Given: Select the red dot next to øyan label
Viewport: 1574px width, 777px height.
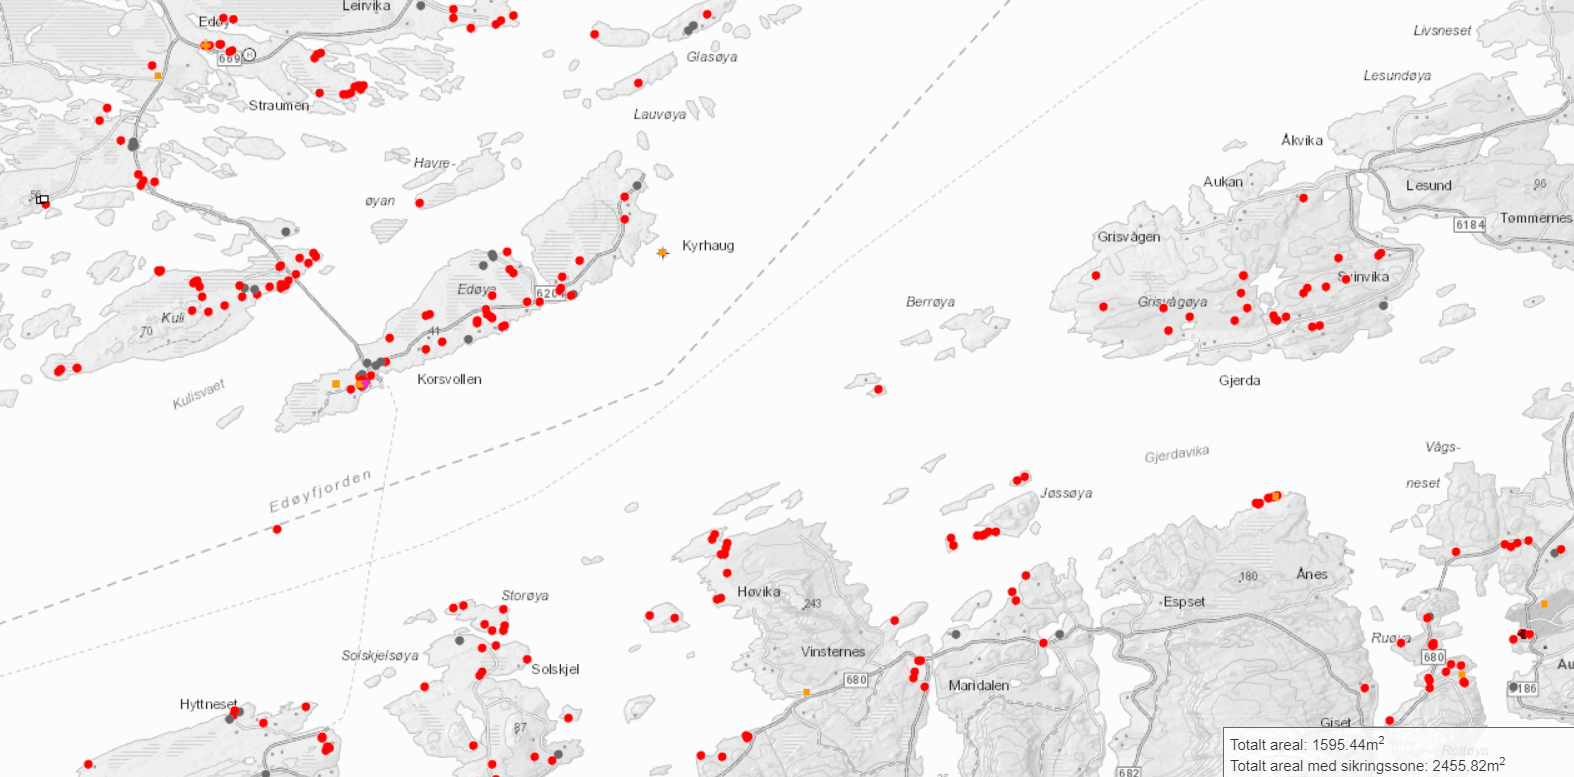Looking at the screenshot, I should pos(419,203).
